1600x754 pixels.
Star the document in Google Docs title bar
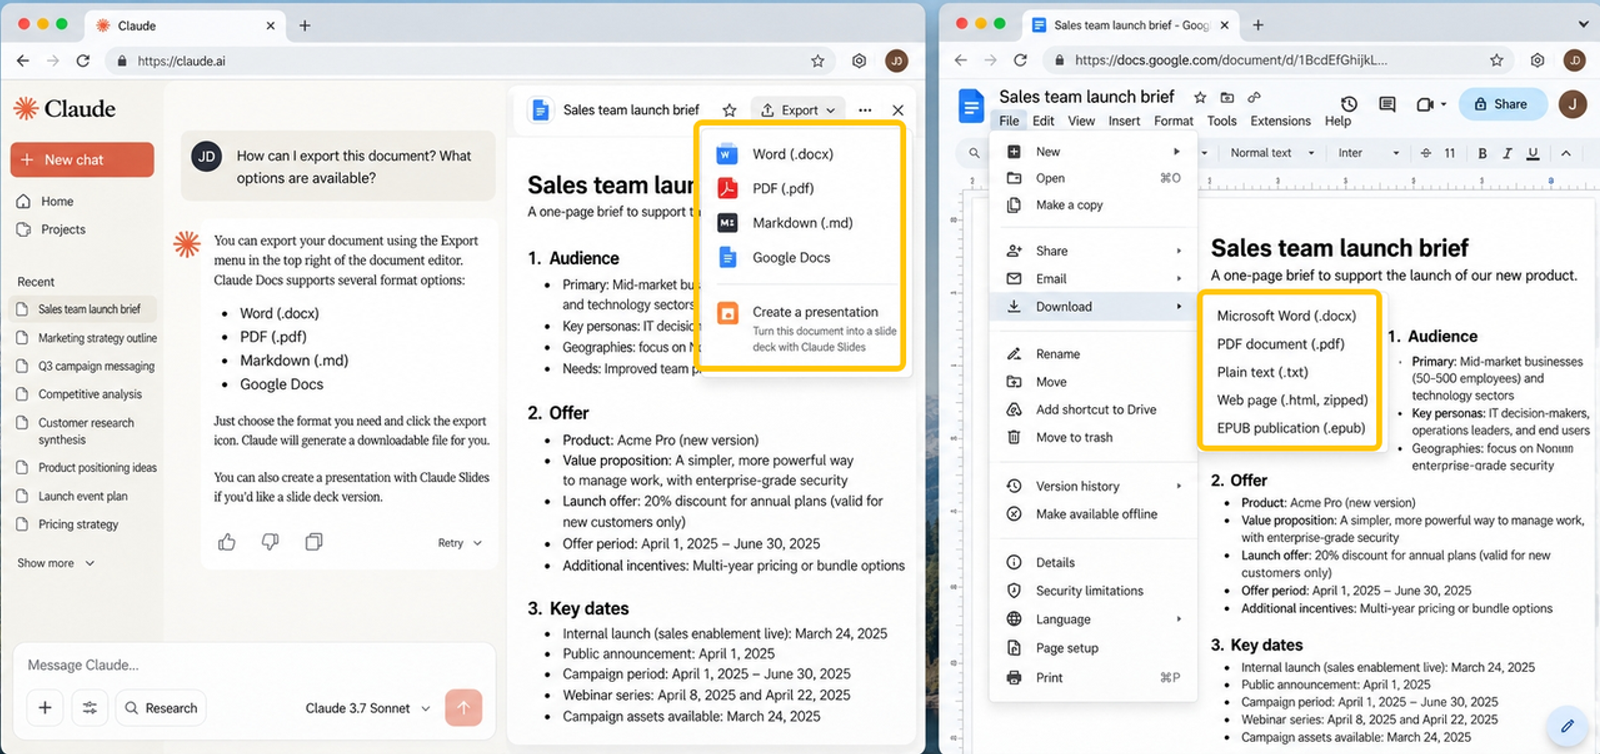[1200, 97]
